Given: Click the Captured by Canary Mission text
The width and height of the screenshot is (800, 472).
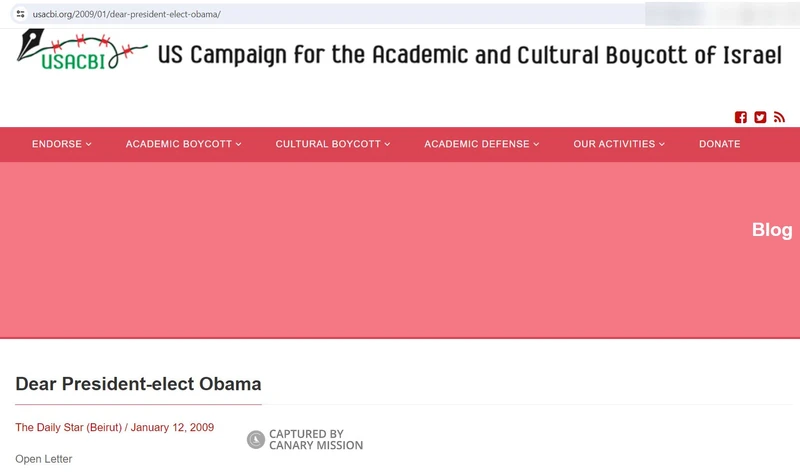Looking at the screenshot, I should (x=315, y=439).
